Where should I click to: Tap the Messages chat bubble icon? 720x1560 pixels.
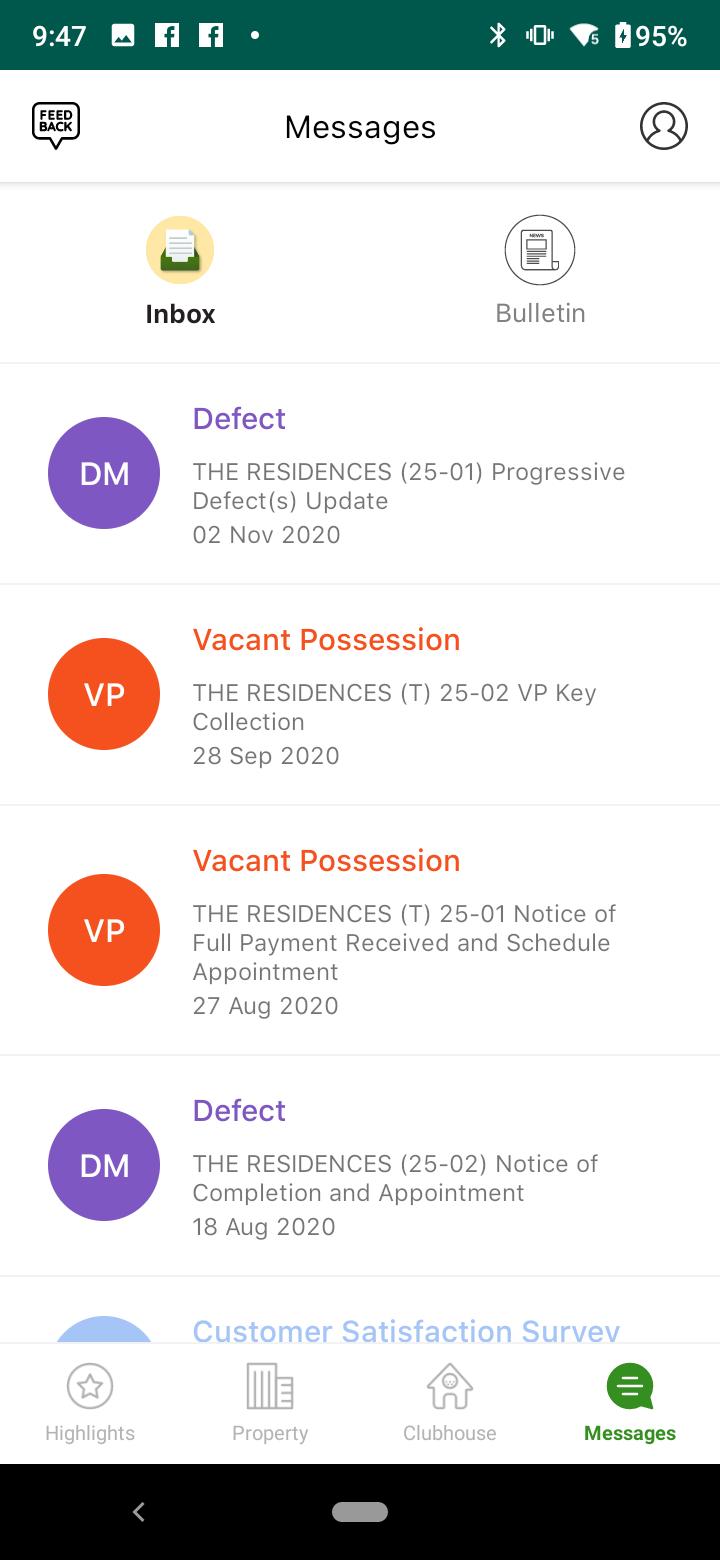pyautogui.click(x=630, y=1386)
